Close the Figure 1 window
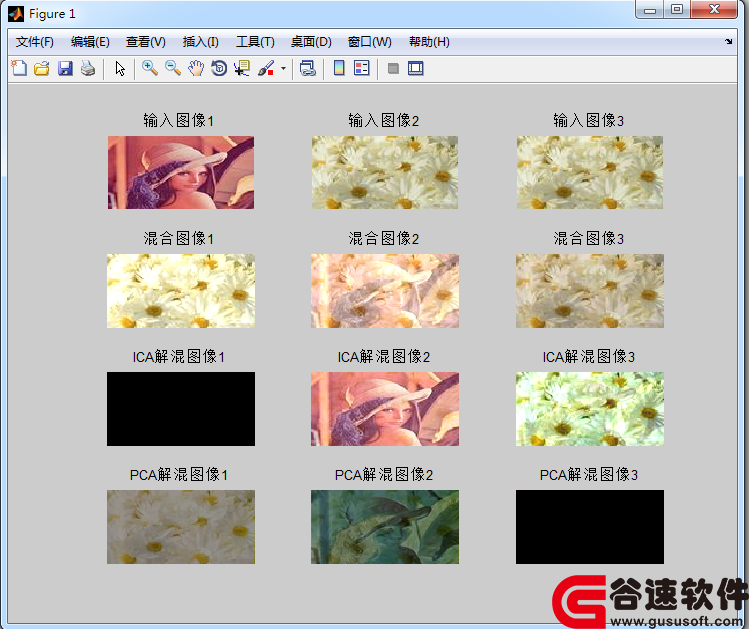The width and height of the screenshot is (749, 629). (x=714, y=10)
